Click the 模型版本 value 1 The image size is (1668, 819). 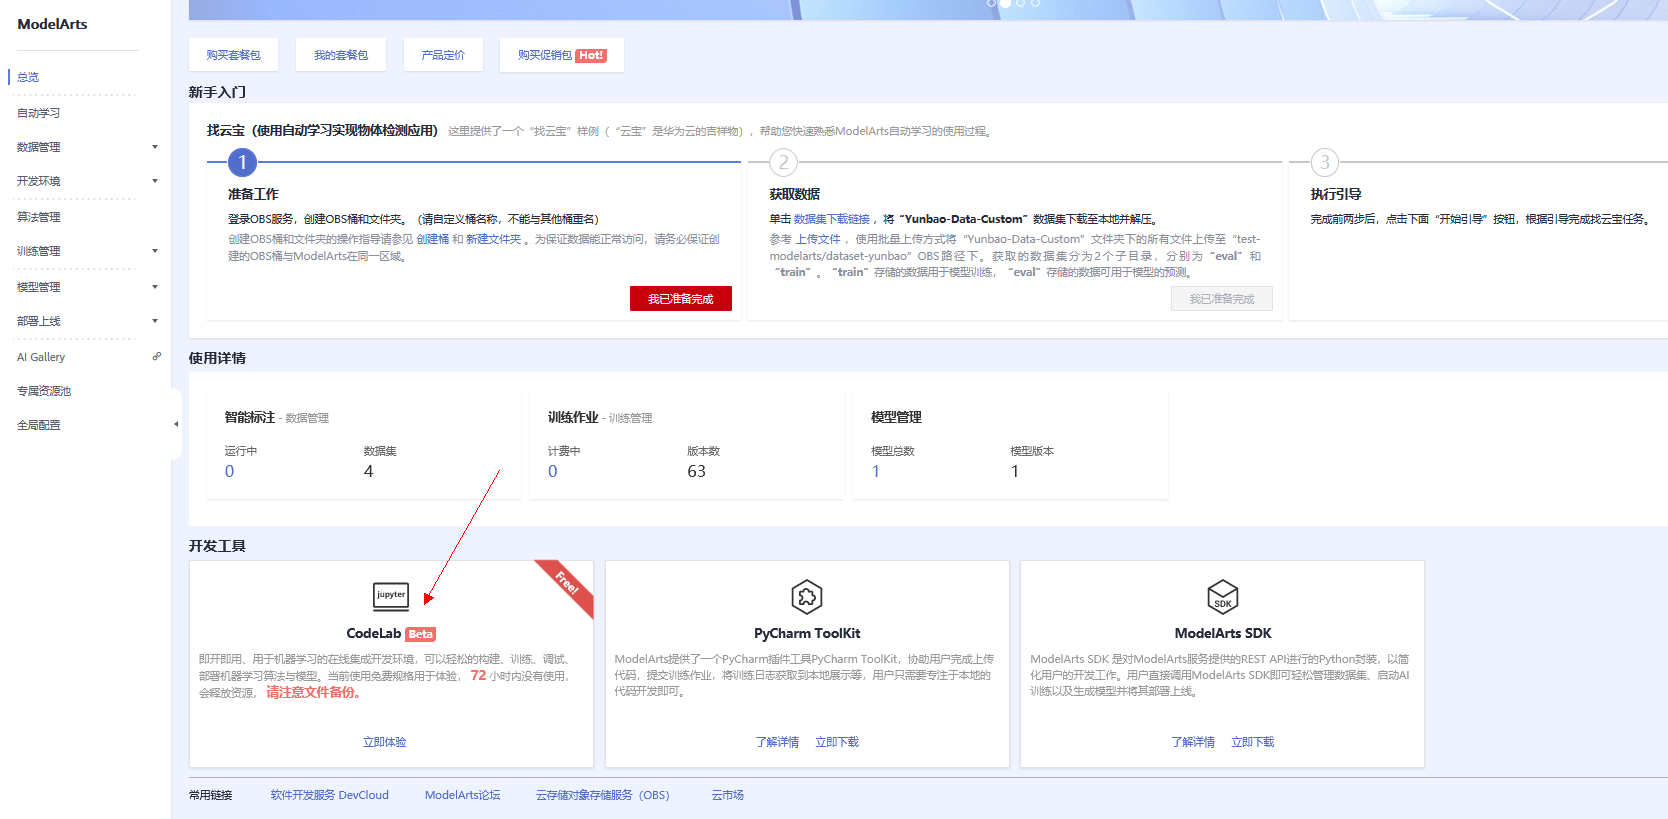pos(1015,471)
